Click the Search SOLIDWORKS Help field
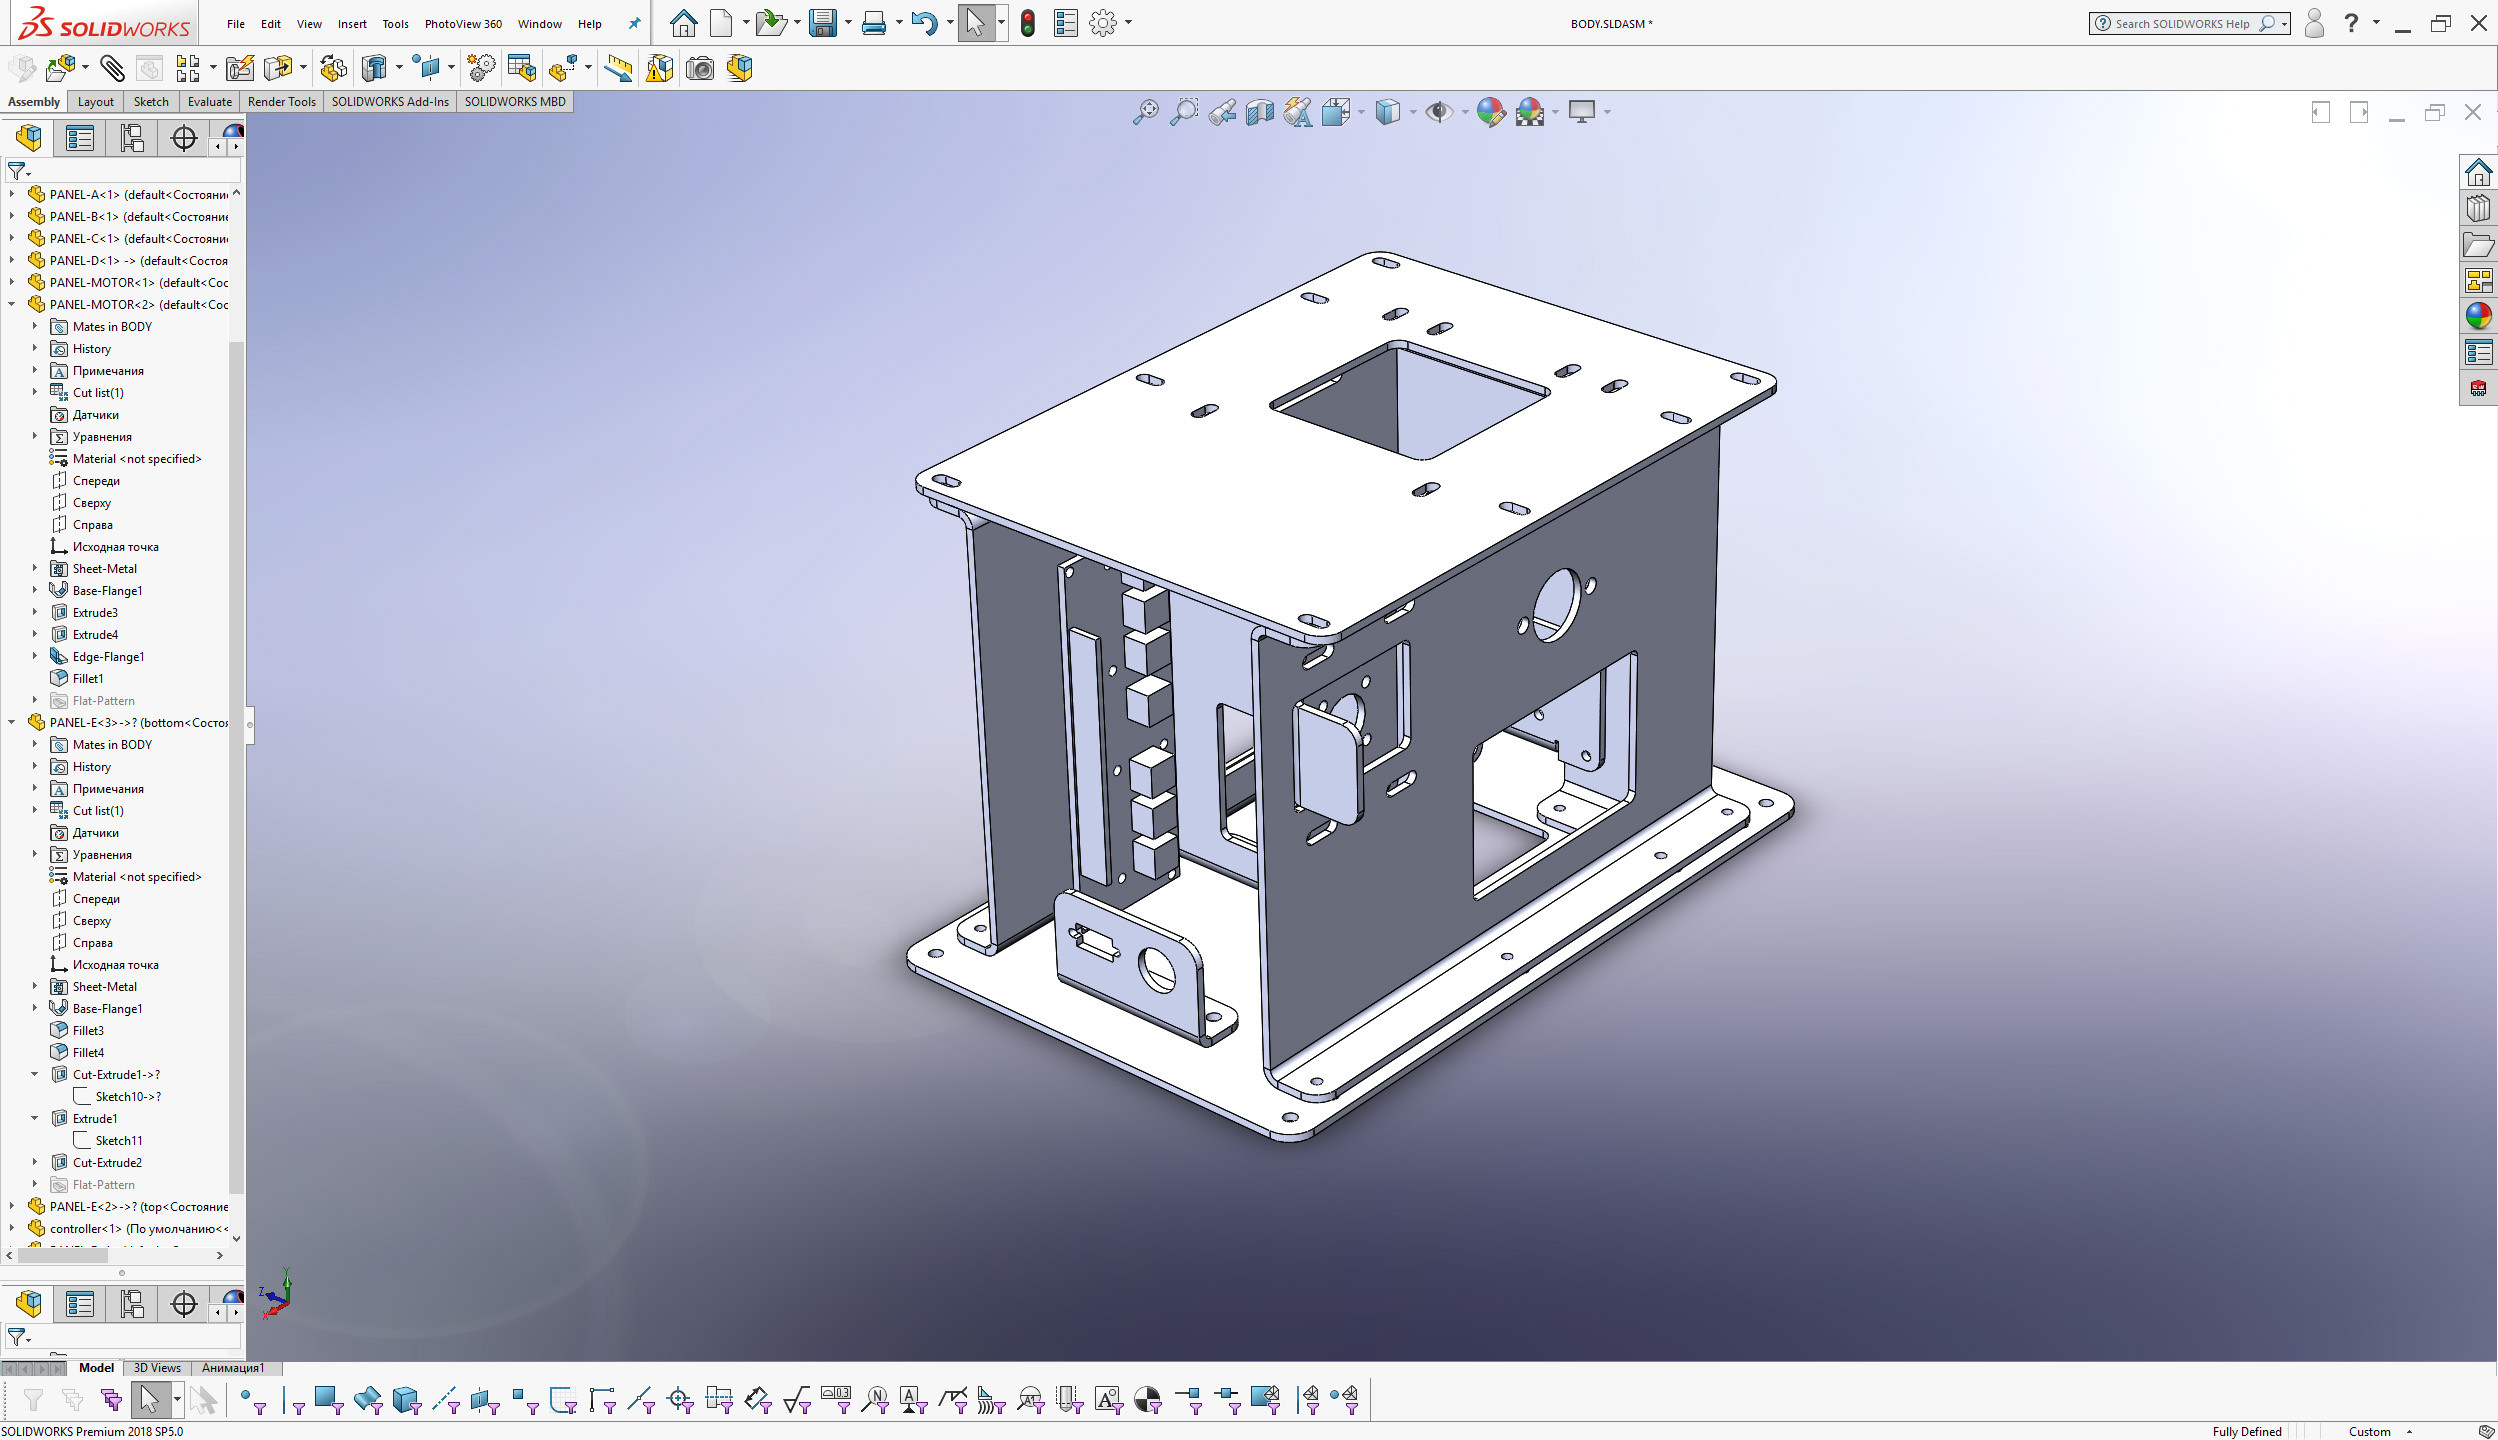The height and width of the screenshot is (1440, 2498). tap(2189, 23)
